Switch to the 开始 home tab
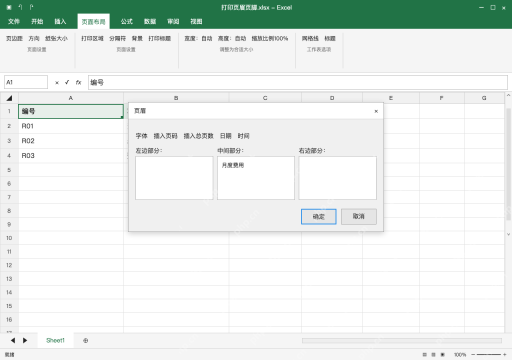The height and width of the screenshot is (360, 512). pyautogui.click(x=37, y=21)
